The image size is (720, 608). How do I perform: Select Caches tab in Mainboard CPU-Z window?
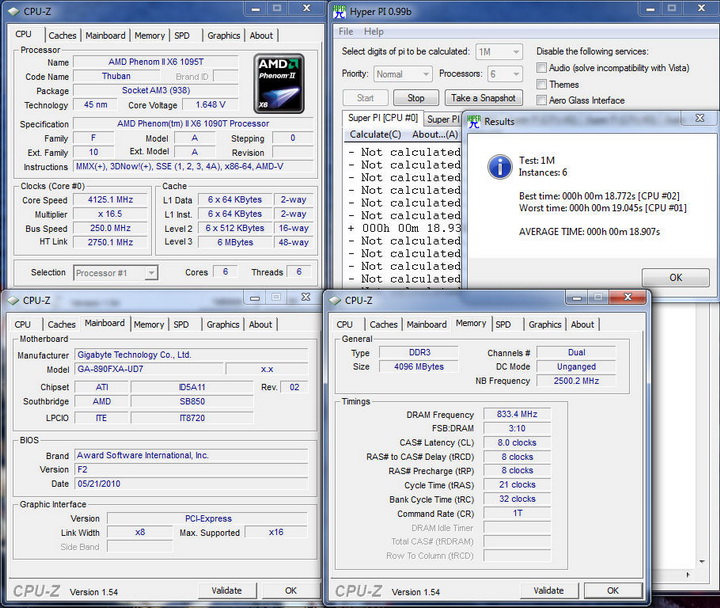pos(62,324)
